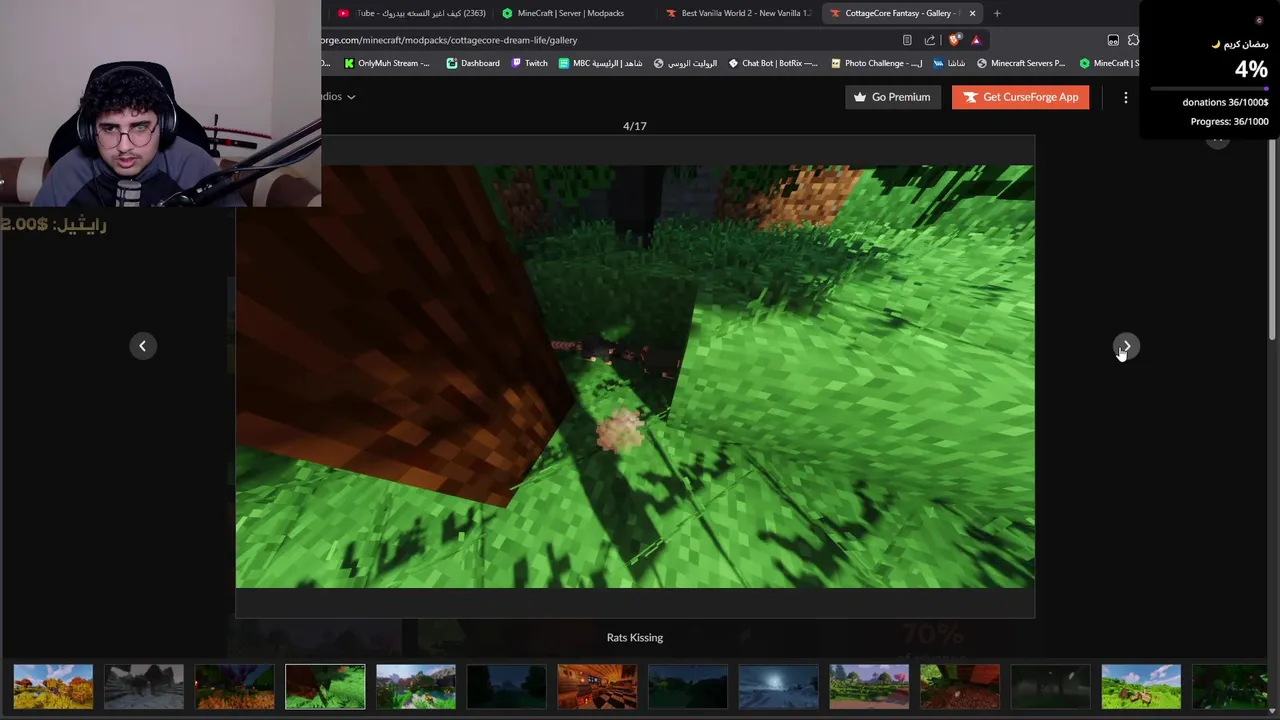Click the main gallery image
This screenshot has width=1280, height=720.
635,376
